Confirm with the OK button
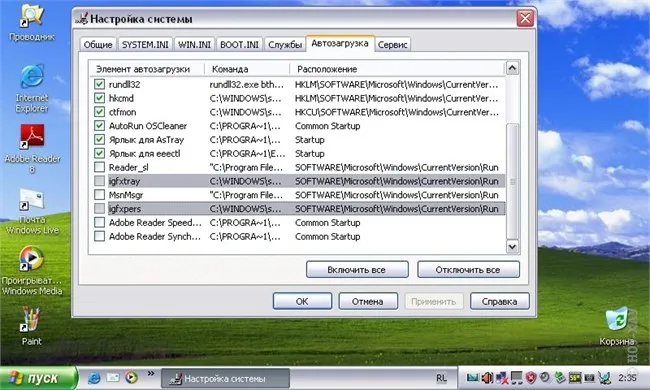Viewport: 650px width, 390px height. [302, 301]
